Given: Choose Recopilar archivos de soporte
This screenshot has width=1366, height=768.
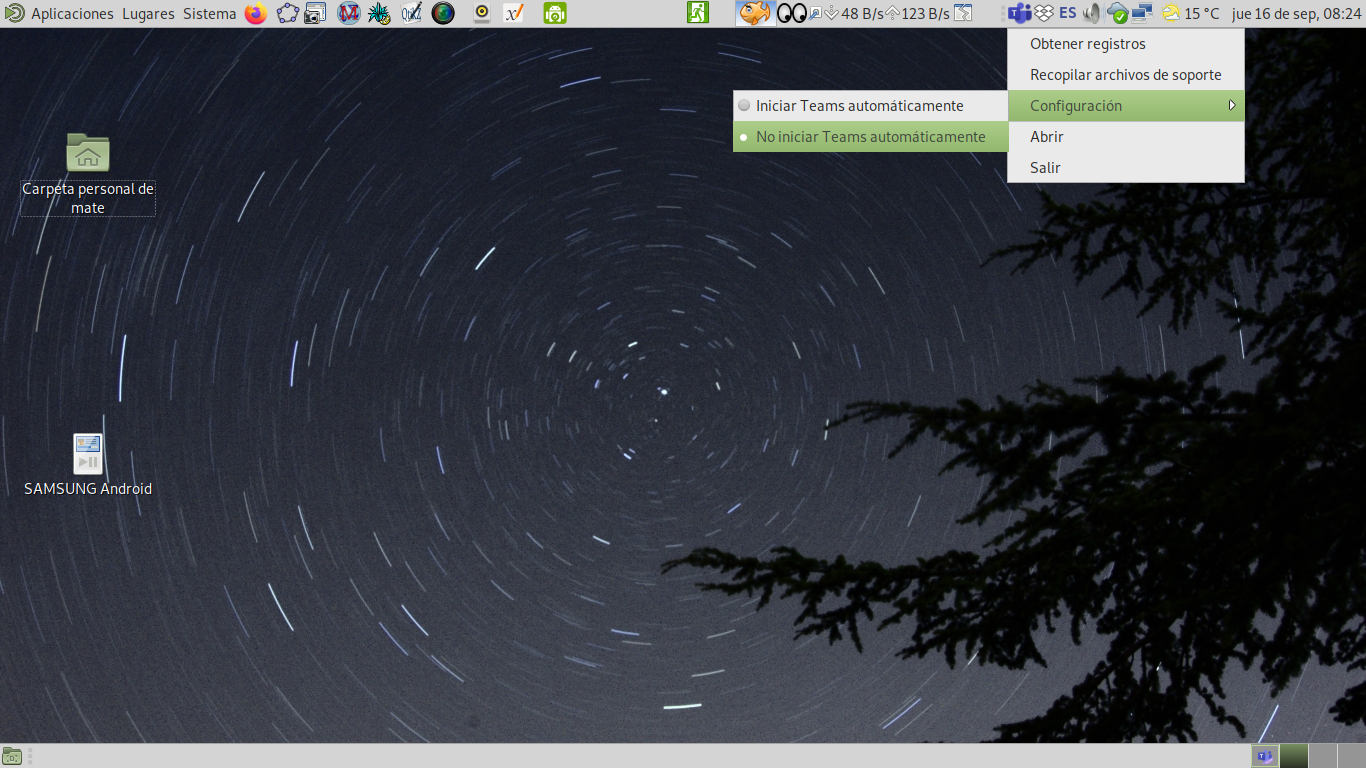Looking at the screenshot, I should point(1126,75).
